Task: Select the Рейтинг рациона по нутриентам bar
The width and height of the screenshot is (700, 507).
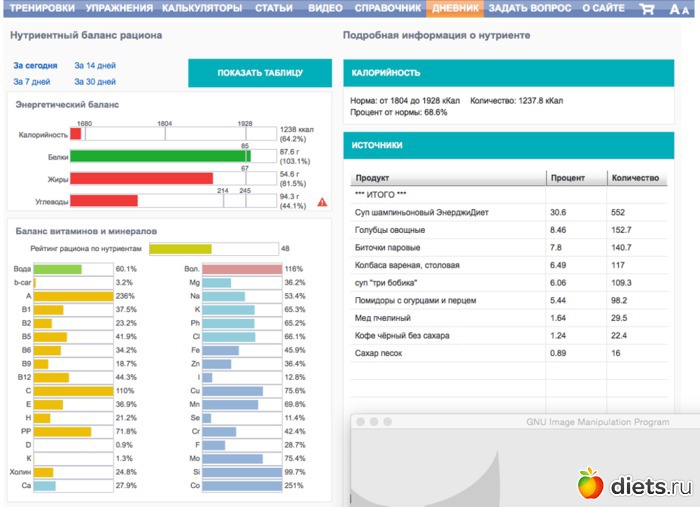Action: (180, 248)
